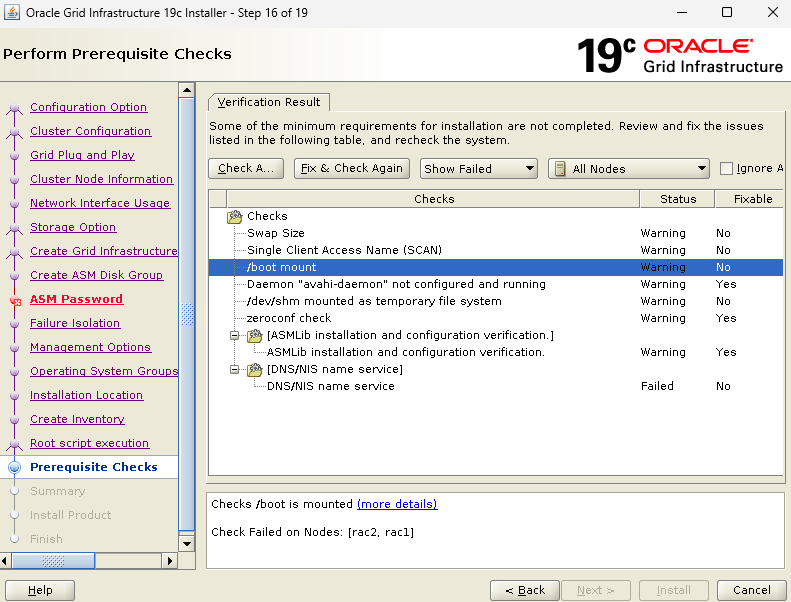The width and height of the screenshot is (791, 602).
Task: Click the server icon in All Nodes combo
Action: 560,169
